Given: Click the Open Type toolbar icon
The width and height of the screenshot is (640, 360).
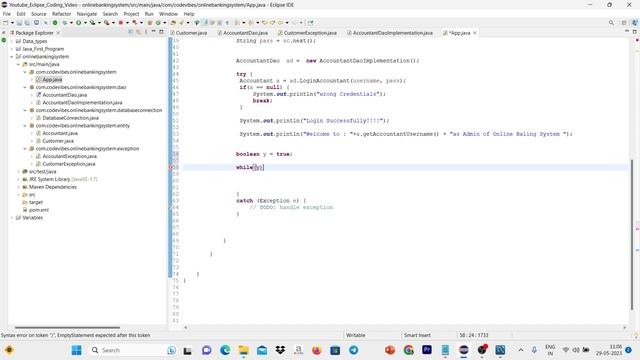Looking at the screenshot, I should tap(173, 23).
